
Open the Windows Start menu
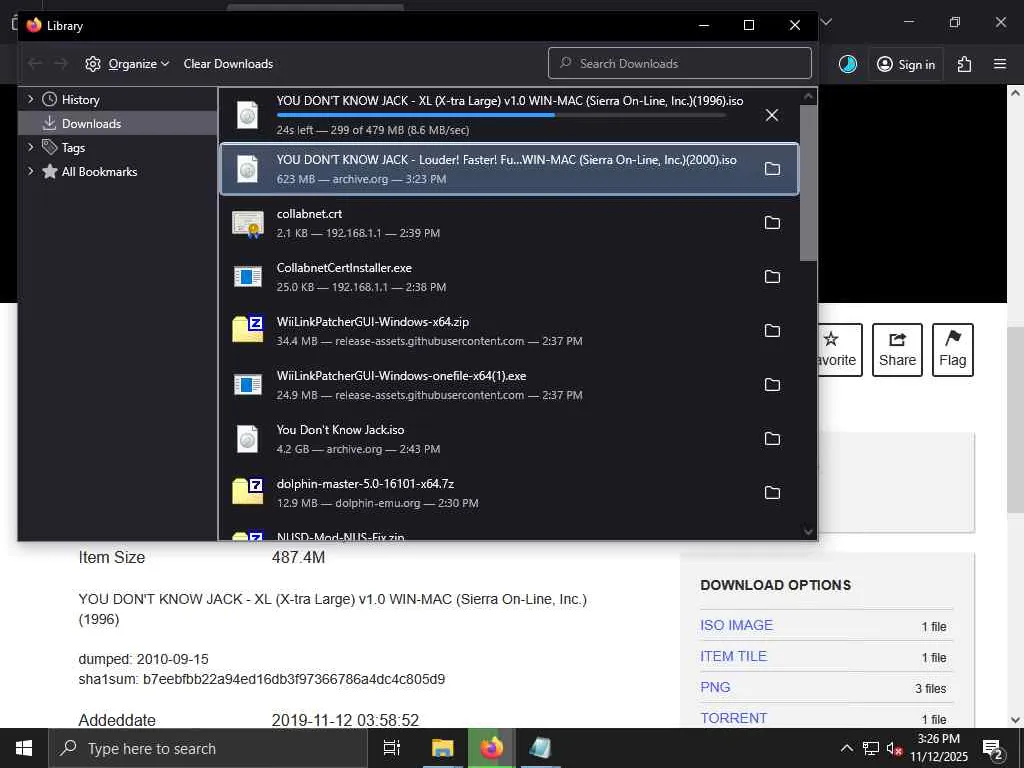point(24,748)
